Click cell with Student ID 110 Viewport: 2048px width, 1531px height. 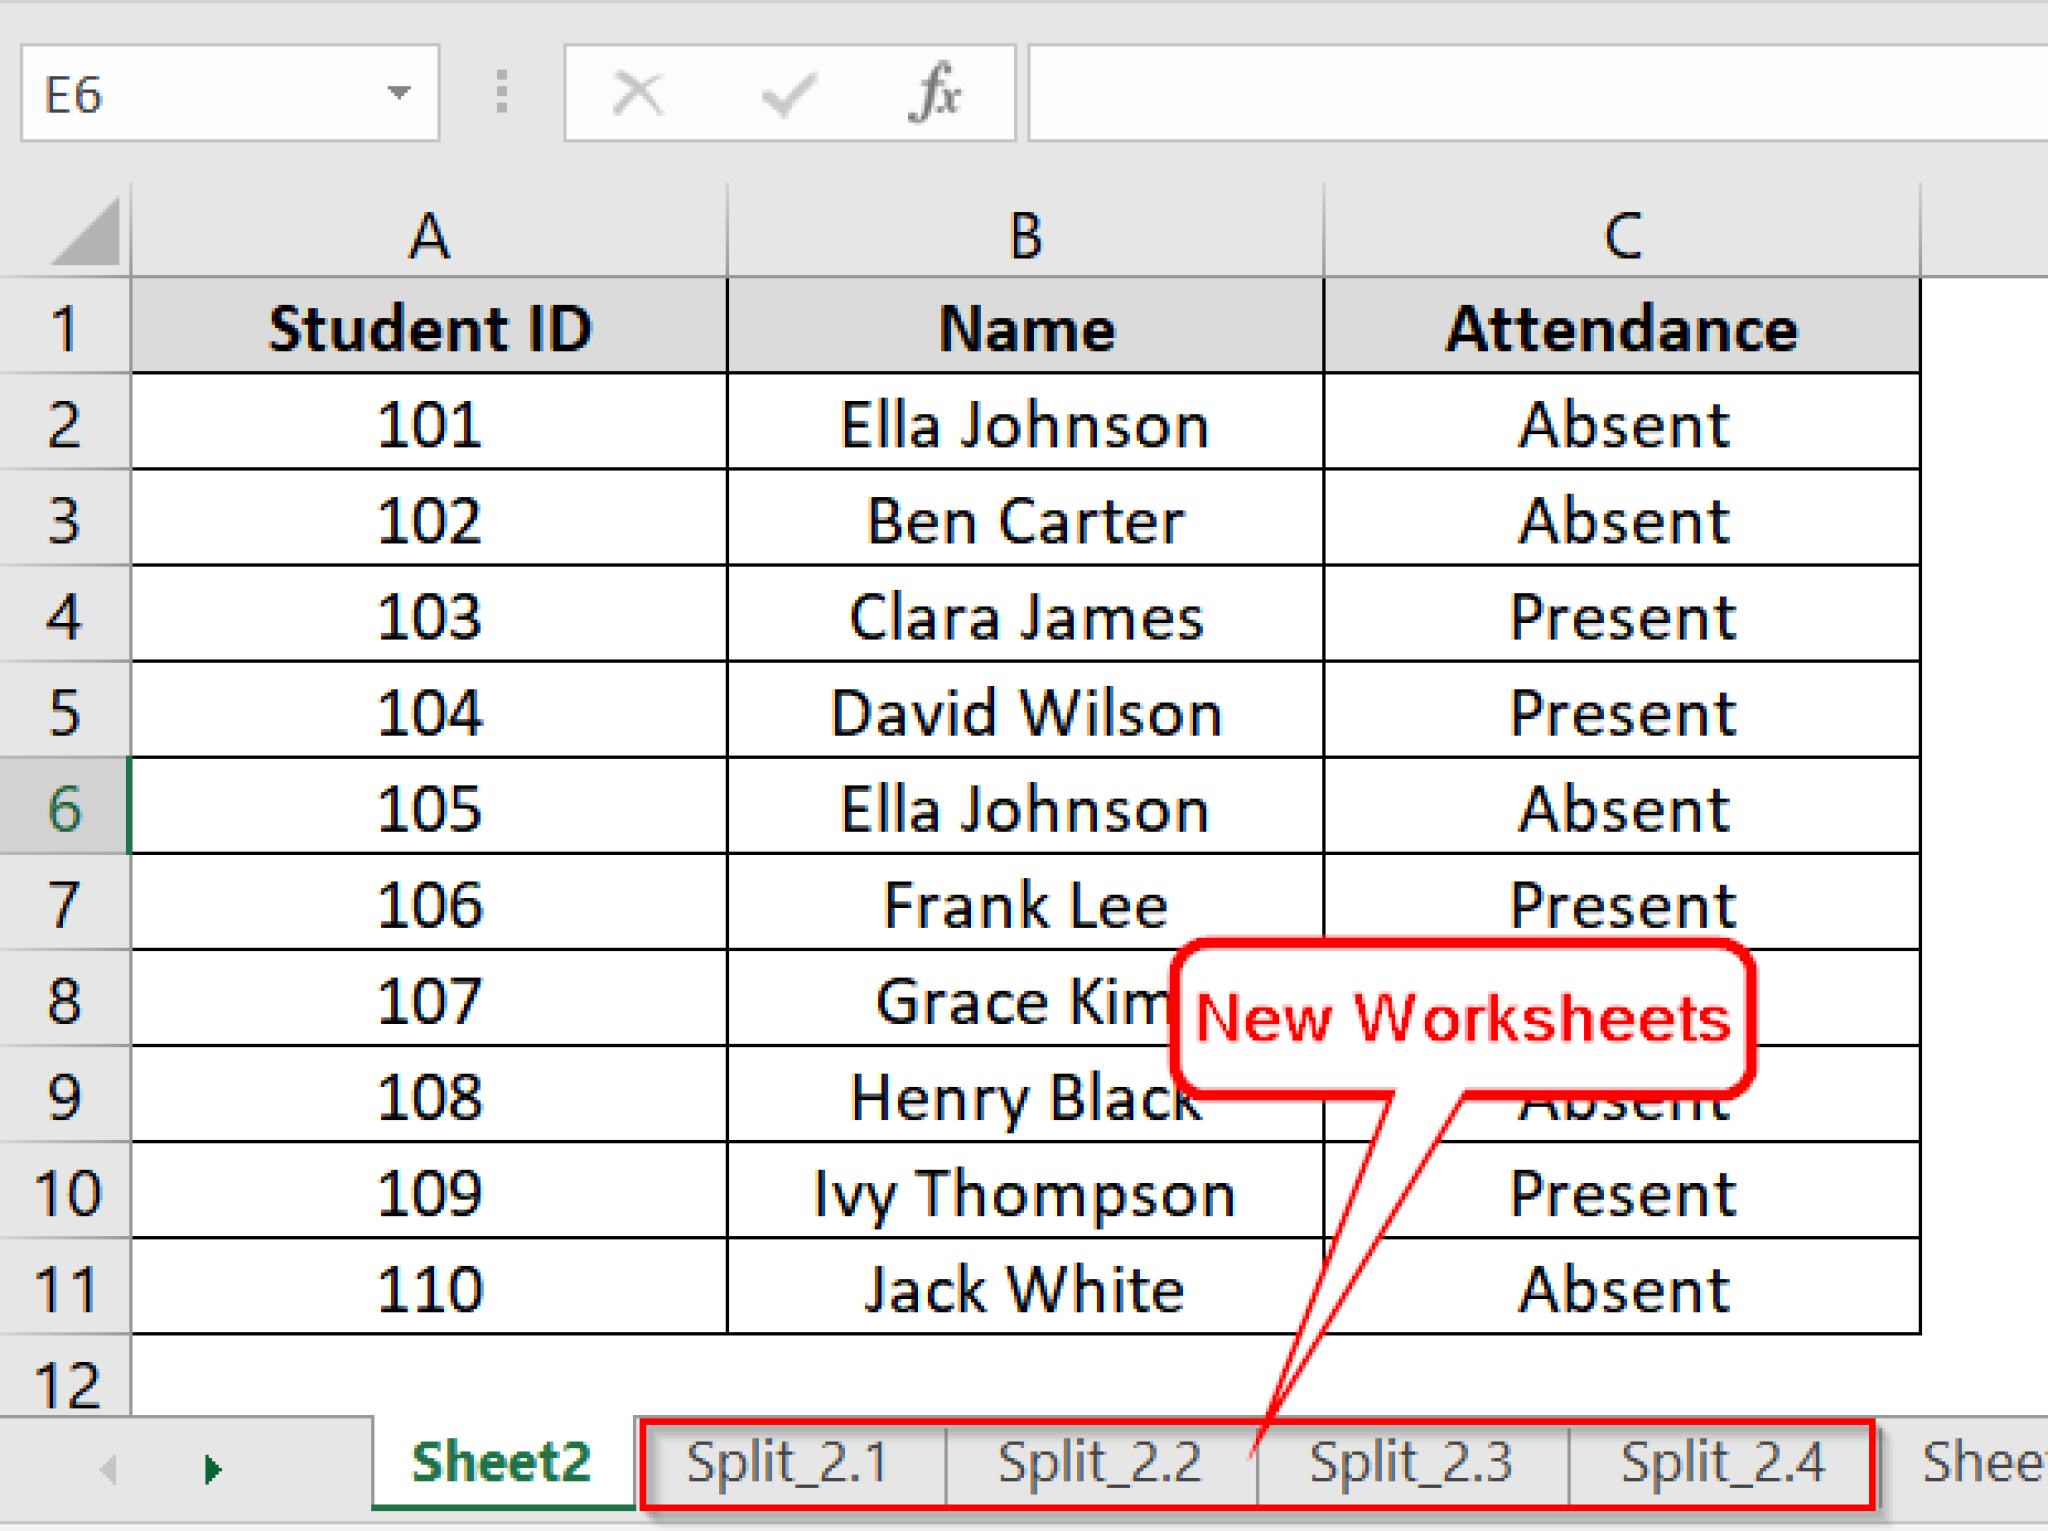[430, 1288]
